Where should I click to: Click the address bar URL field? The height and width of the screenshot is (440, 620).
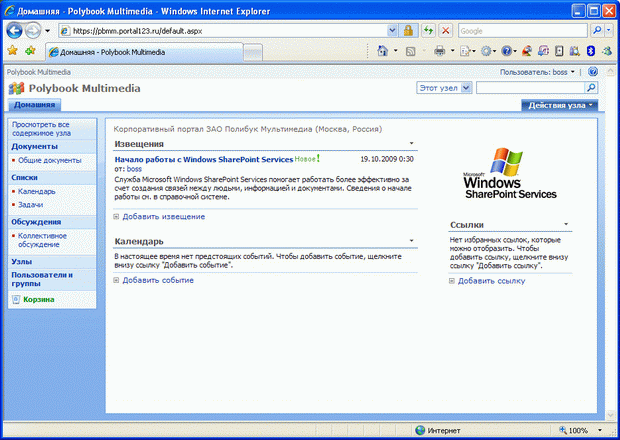click(x=224, y=31)
